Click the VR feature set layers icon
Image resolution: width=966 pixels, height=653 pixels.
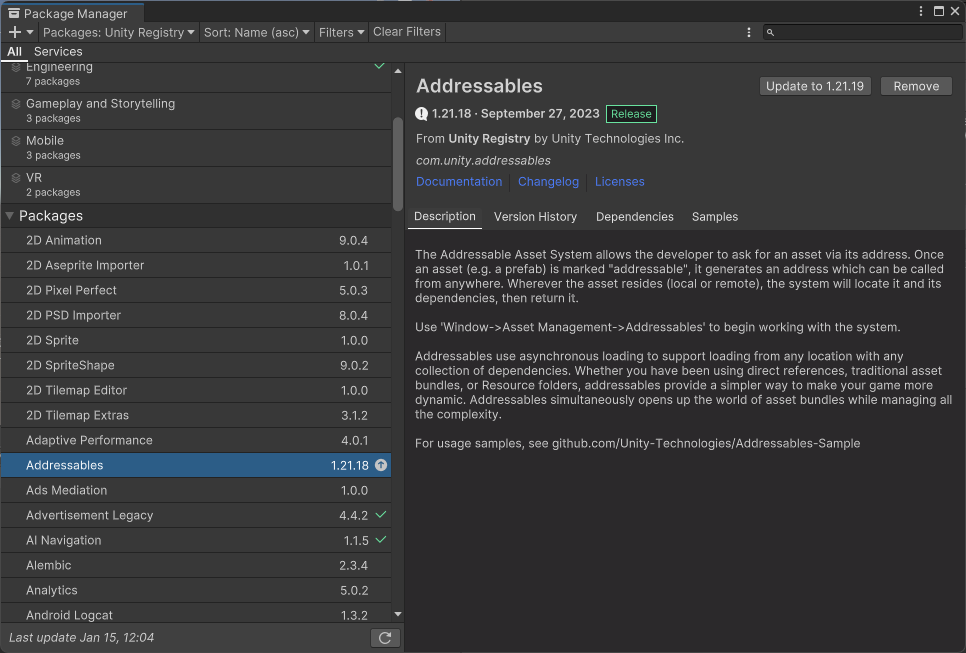pos(16,178)
